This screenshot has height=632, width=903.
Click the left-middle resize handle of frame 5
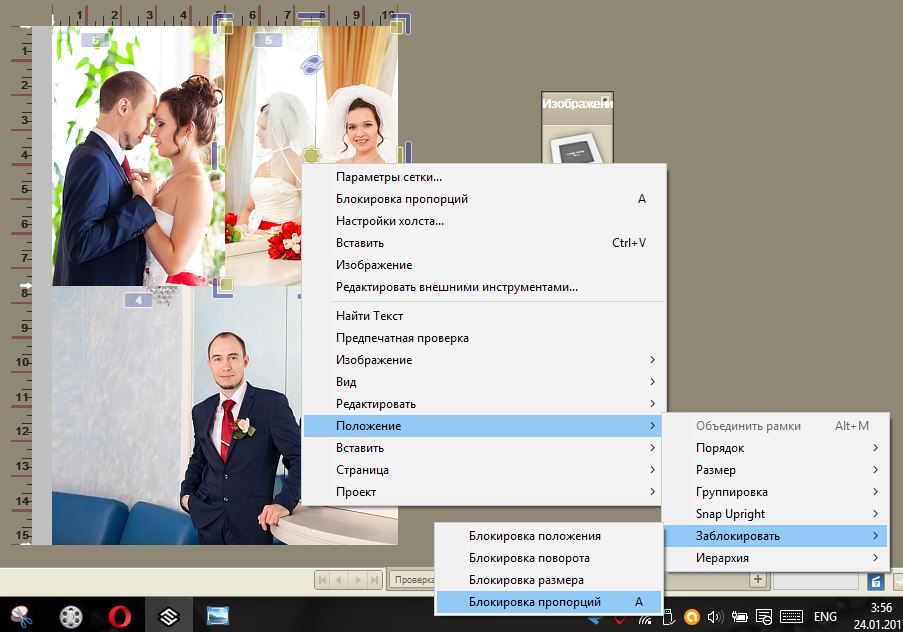[x=221, y=154]
